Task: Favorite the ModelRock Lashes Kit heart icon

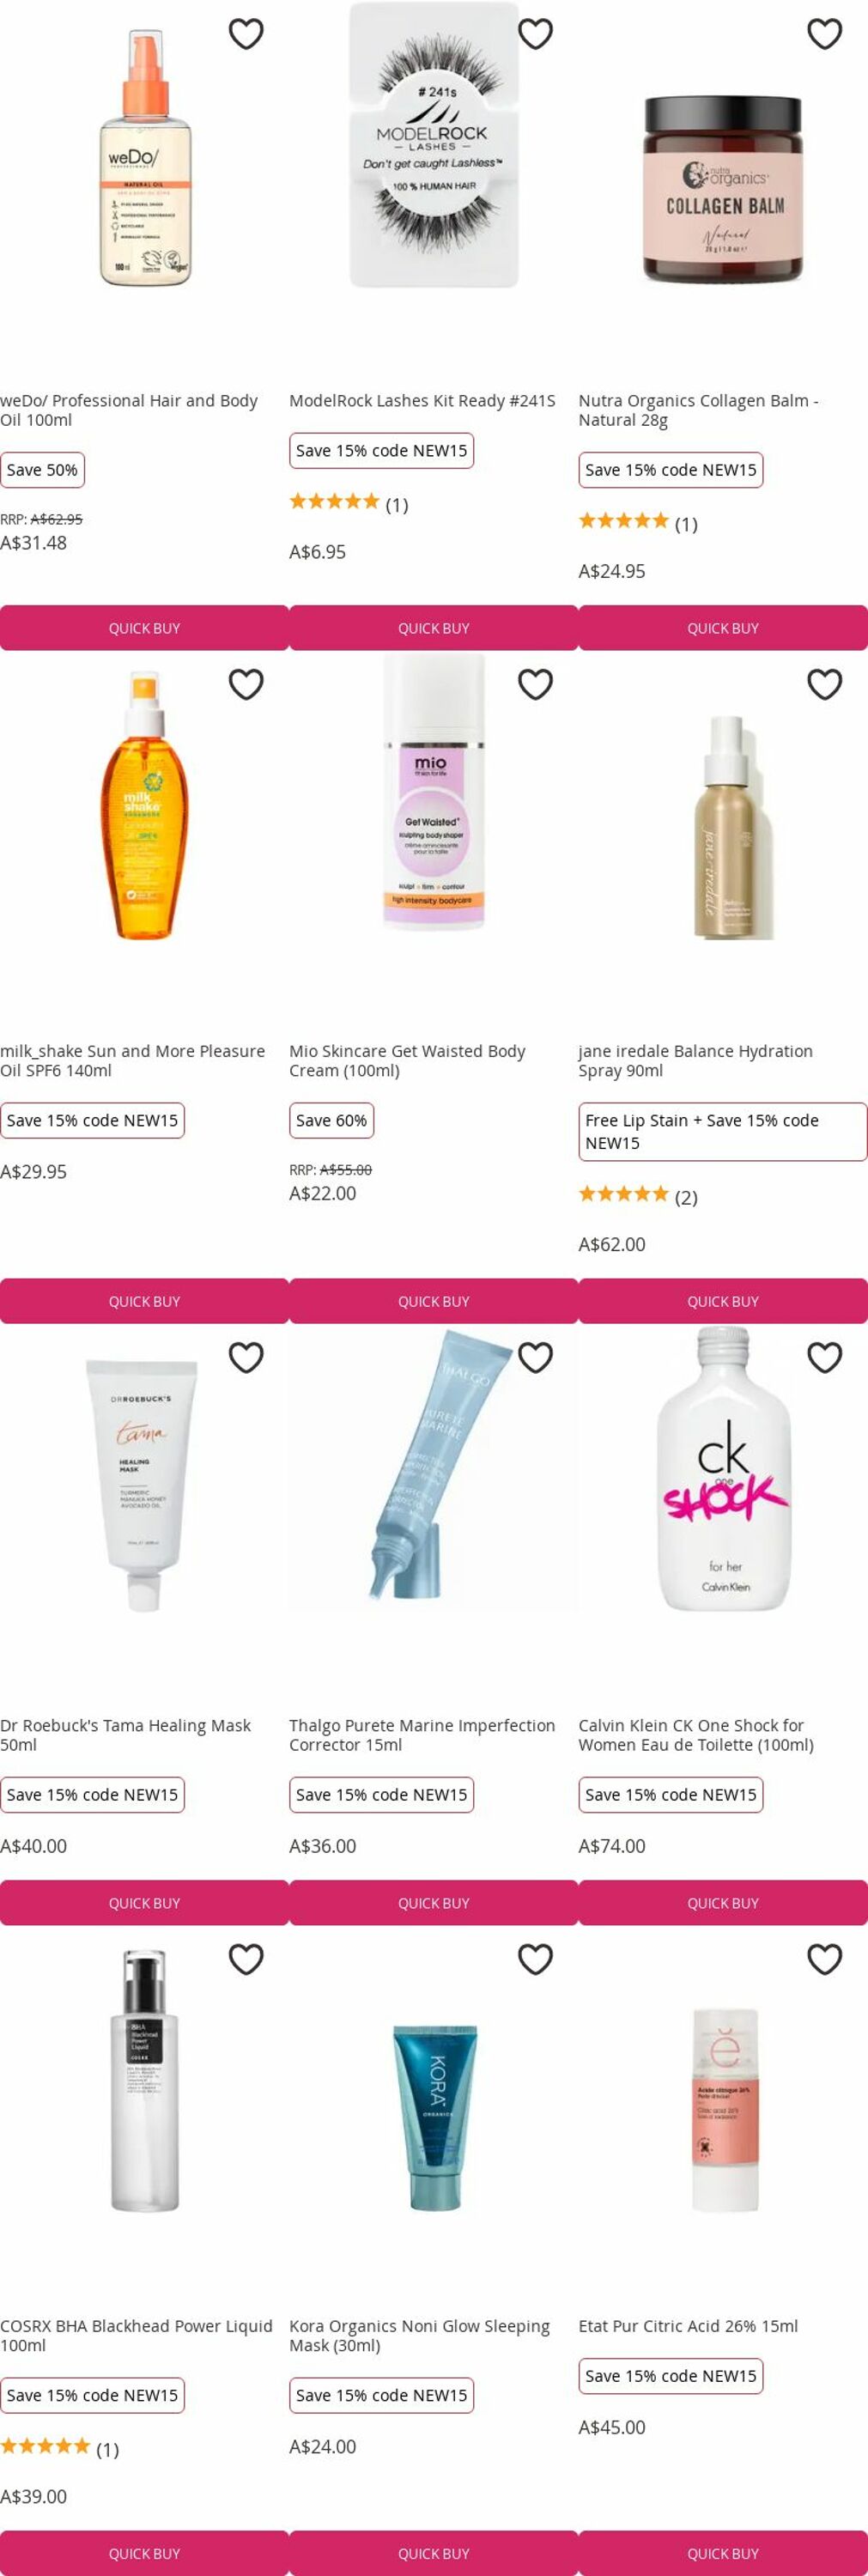Action: click(x=535, y=34)
